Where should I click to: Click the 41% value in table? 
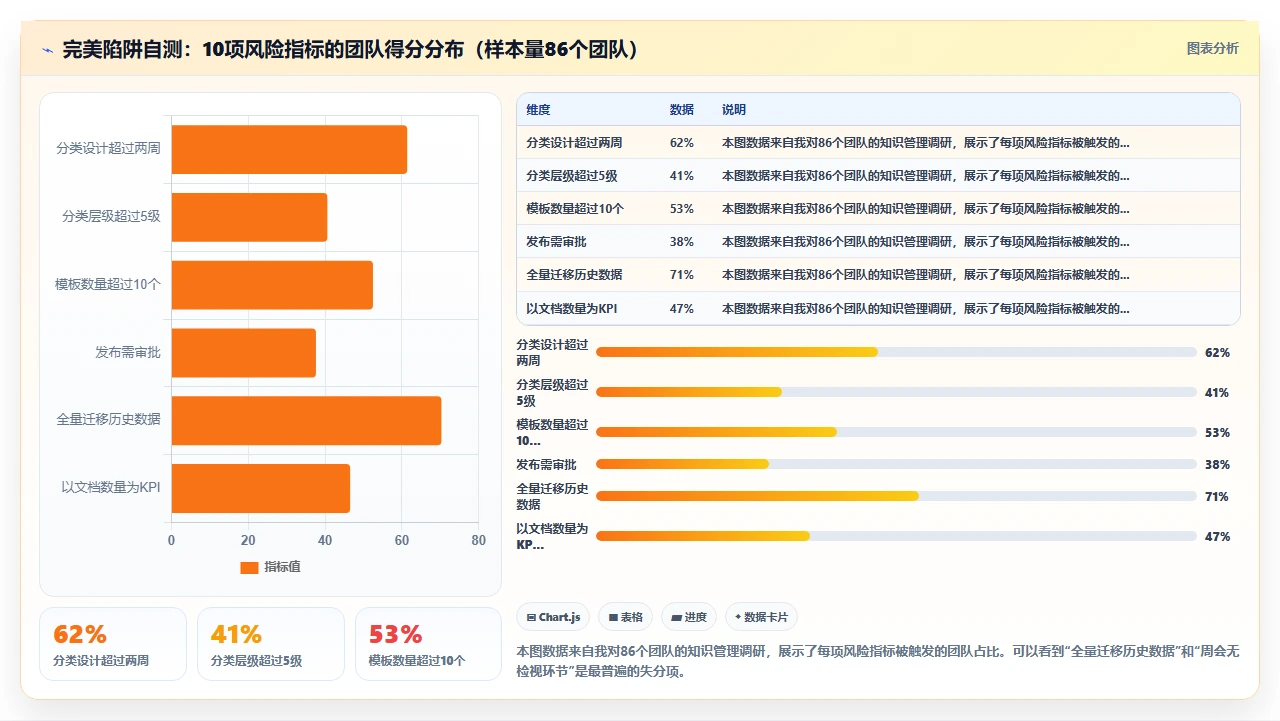click(x=682, y=176)
